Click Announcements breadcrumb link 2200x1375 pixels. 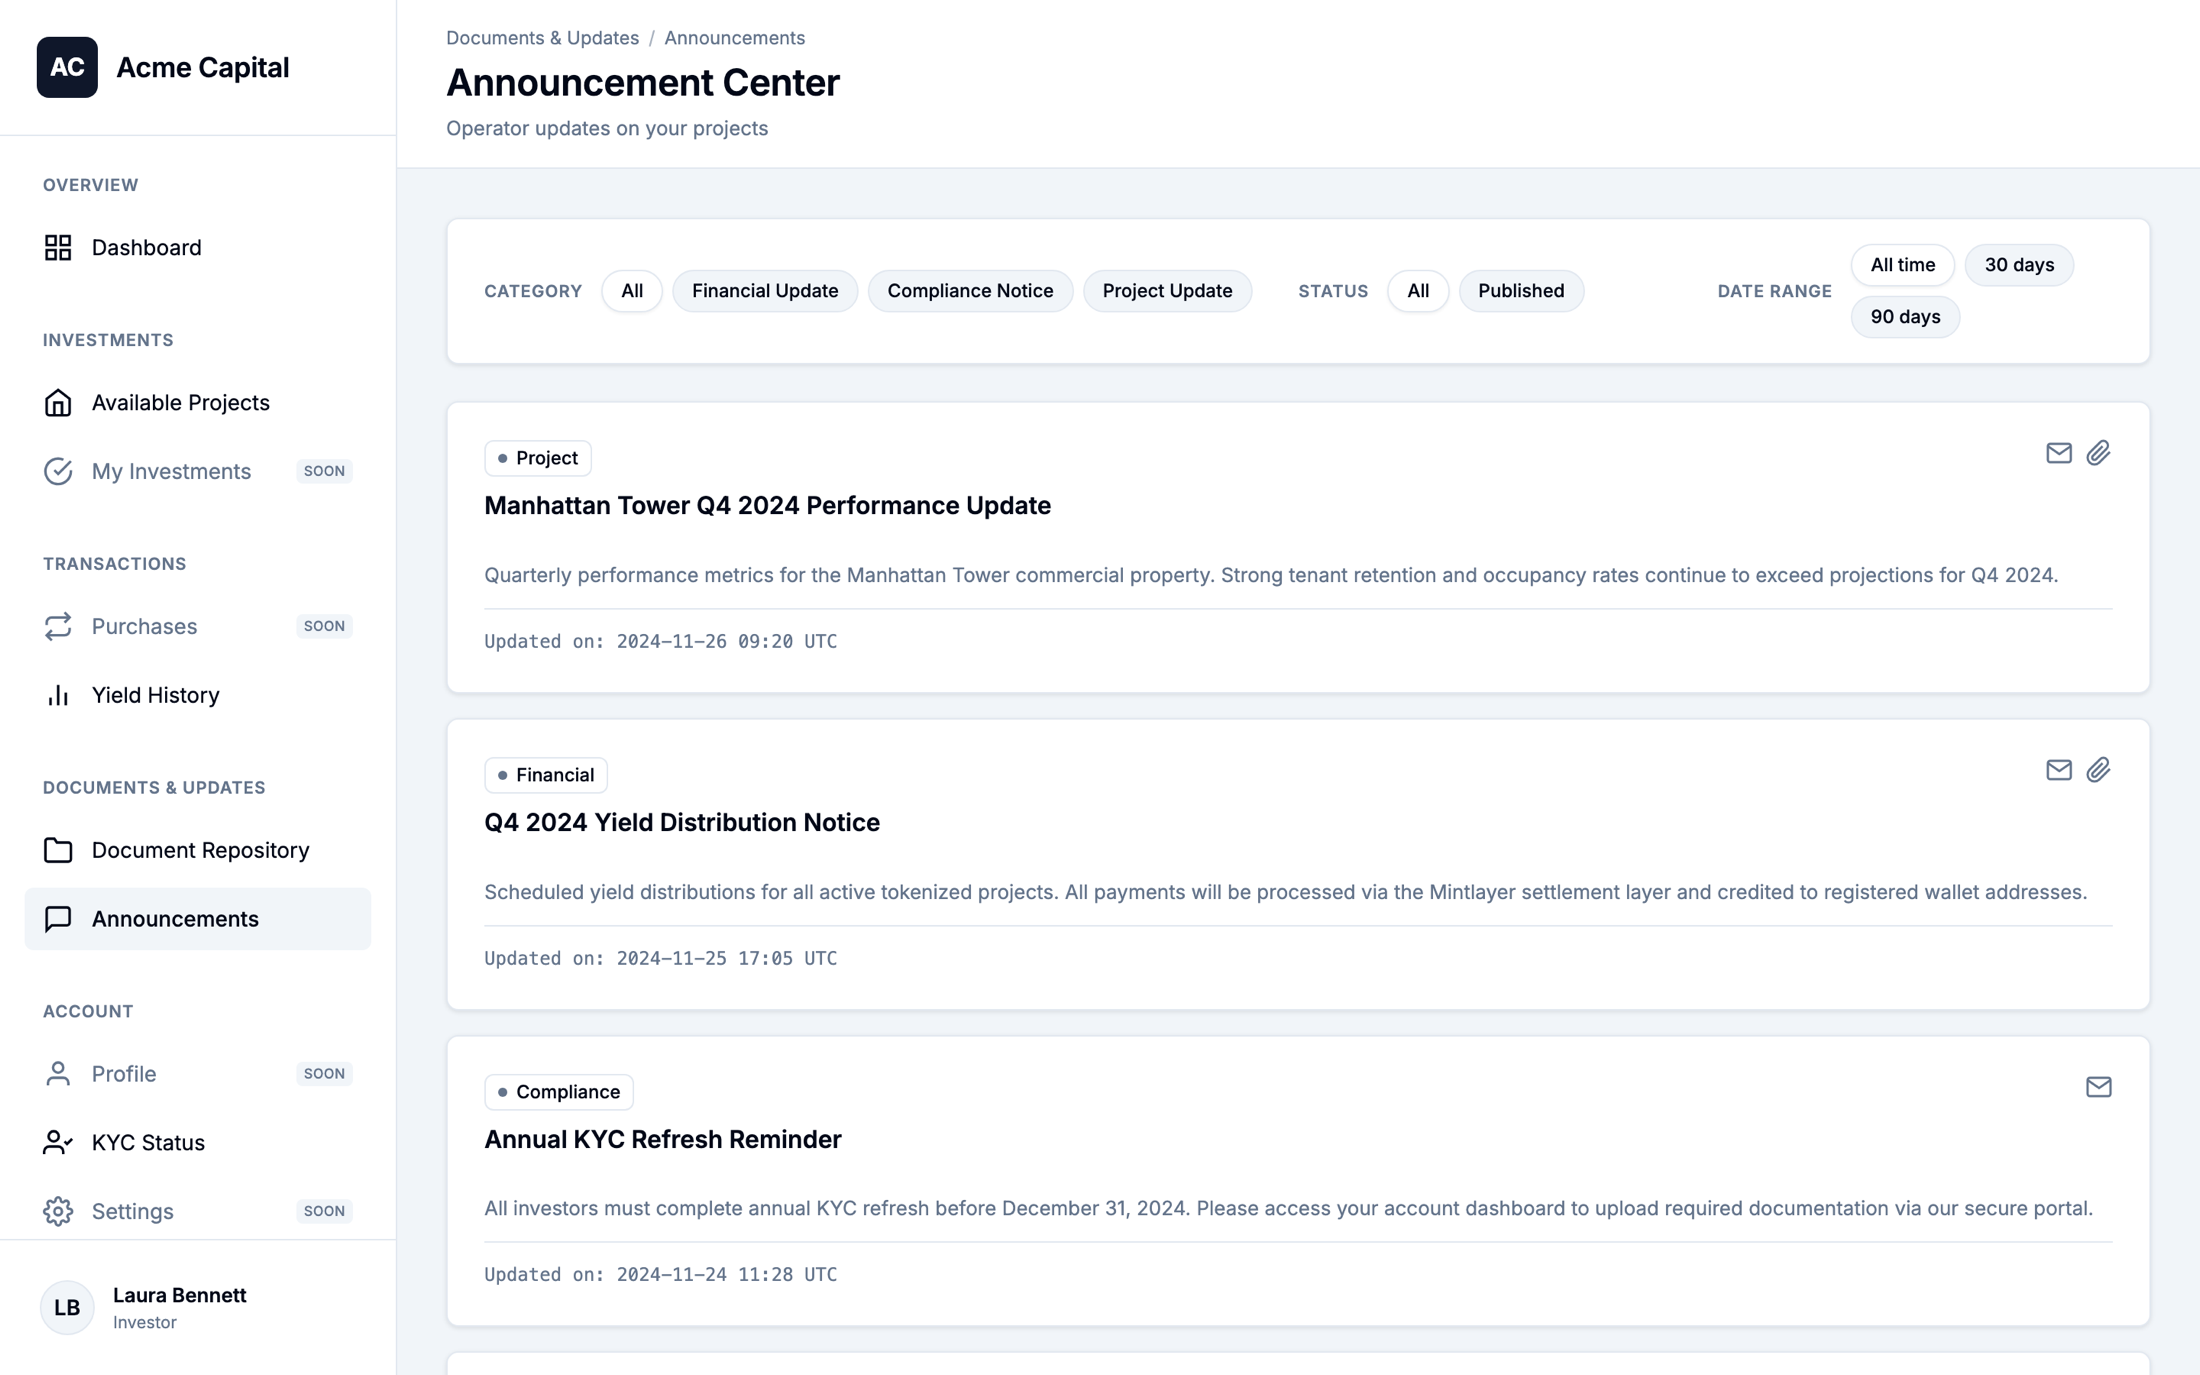tap(734, 38)
